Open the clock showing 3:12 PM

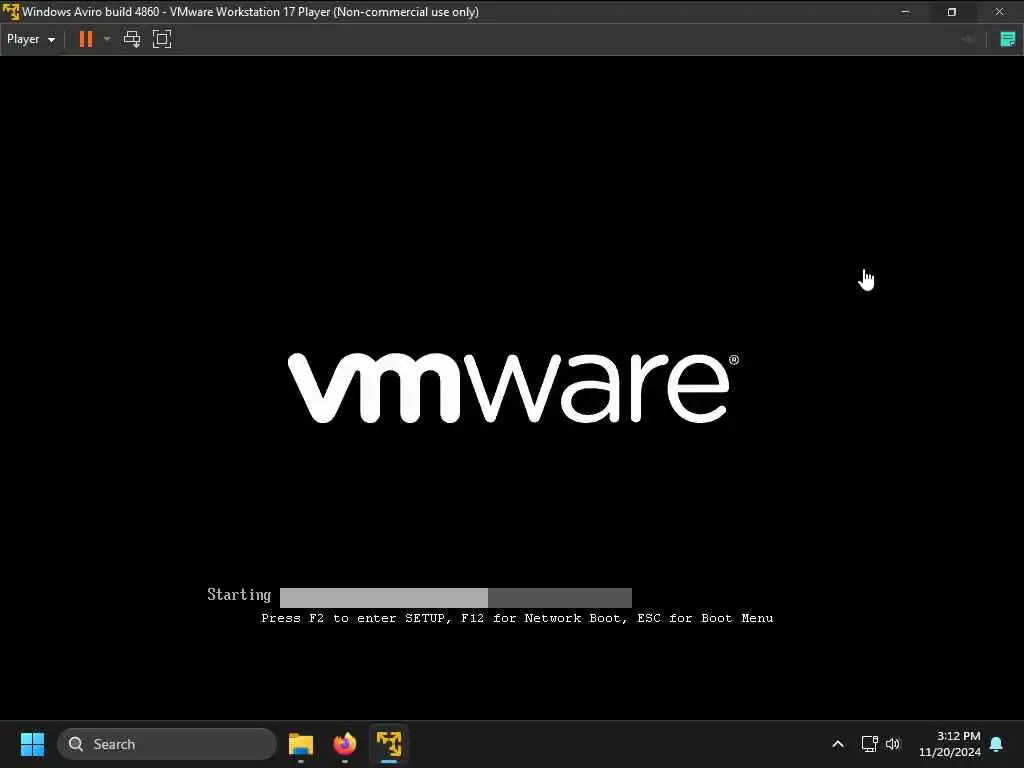(950, 744)
